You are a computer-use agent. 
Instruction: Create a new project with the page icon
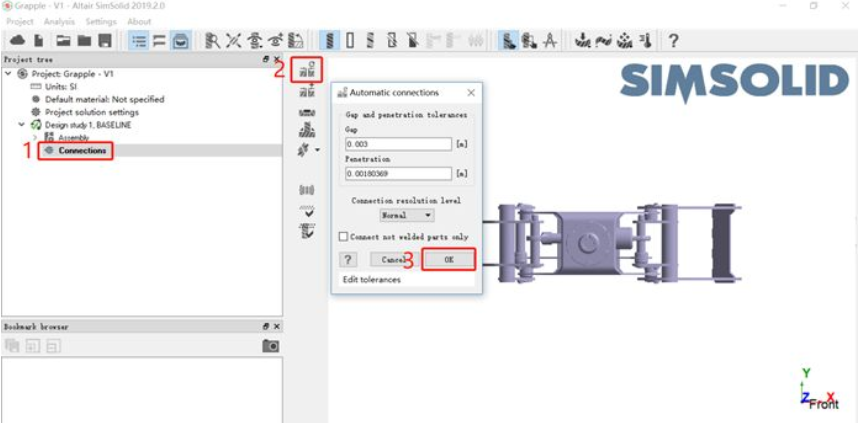click(38, 40)
